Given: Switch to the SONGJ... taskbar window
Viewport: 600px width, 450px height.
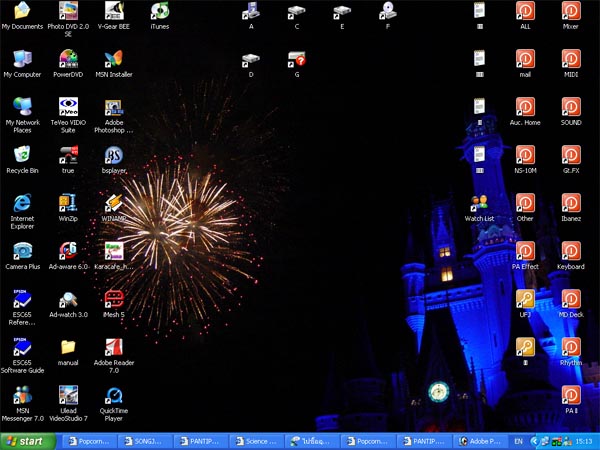Looking at the screenshot, I should click(145, 442).
